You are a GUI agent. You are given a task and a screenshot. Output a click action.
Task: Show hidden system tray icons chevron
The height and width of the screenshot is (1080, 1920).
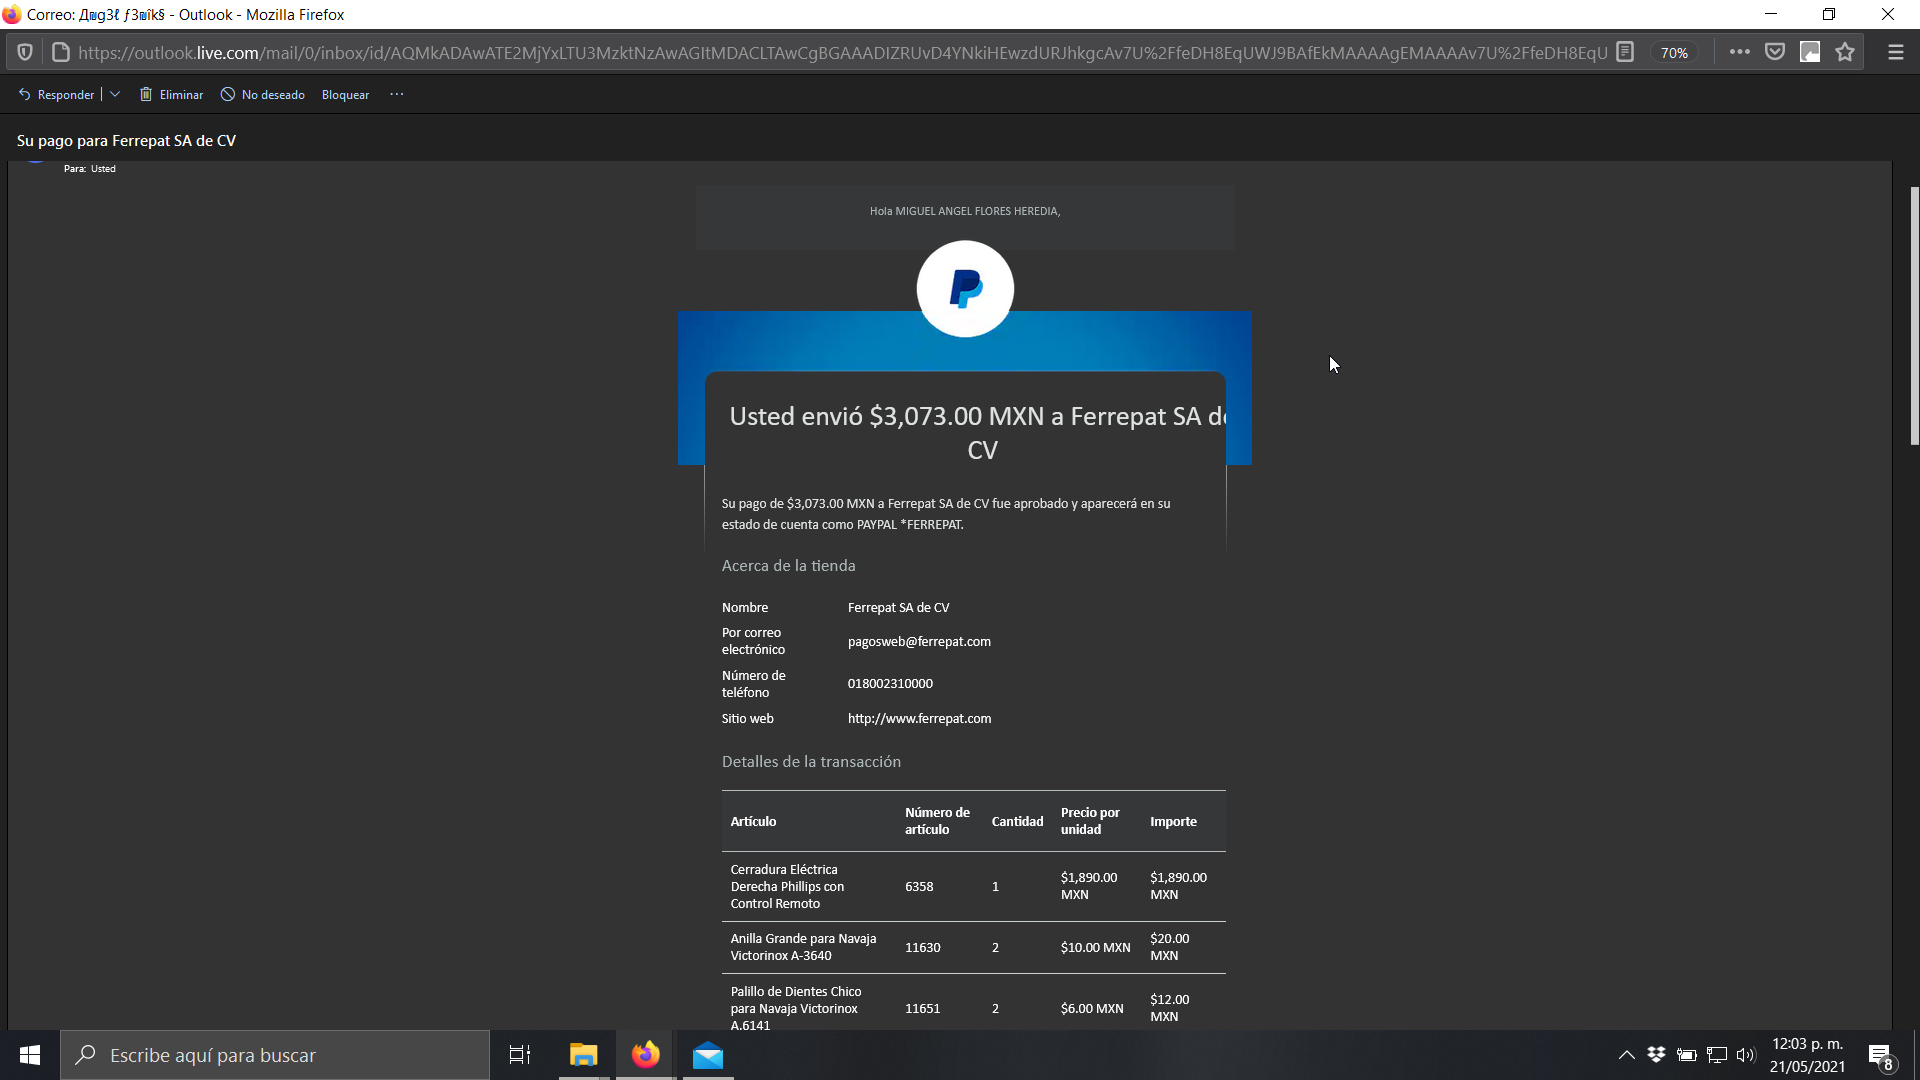[1627, 1055]
